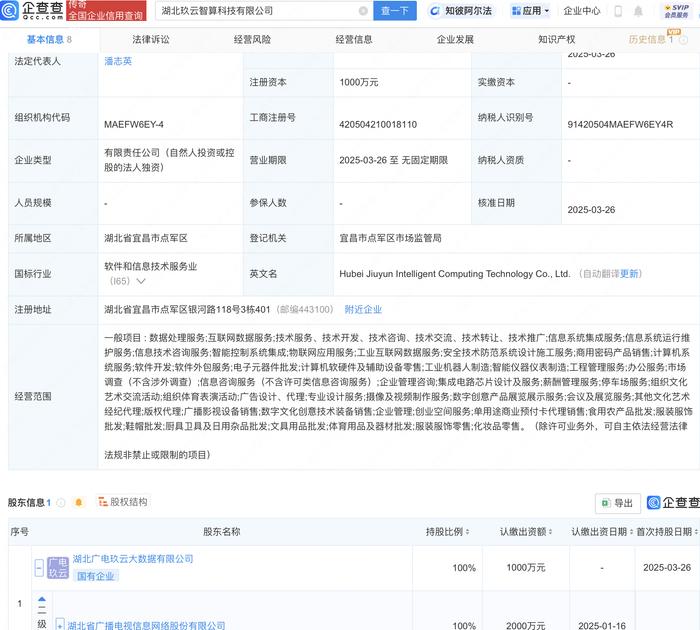Click info icon next to 股东信息
Screen dimensions: 700x630
[x=61, y=503]
